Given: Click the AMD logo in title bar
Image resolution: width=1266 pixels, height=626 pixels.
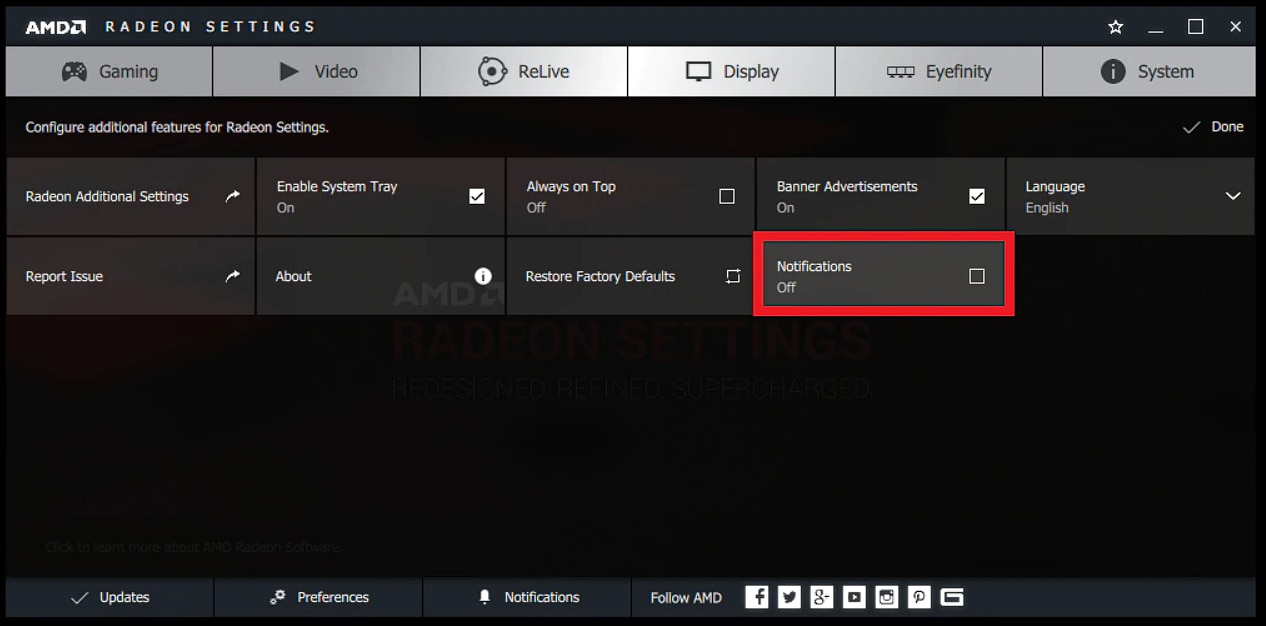Looking at the screenshot, I should [55, 27].
